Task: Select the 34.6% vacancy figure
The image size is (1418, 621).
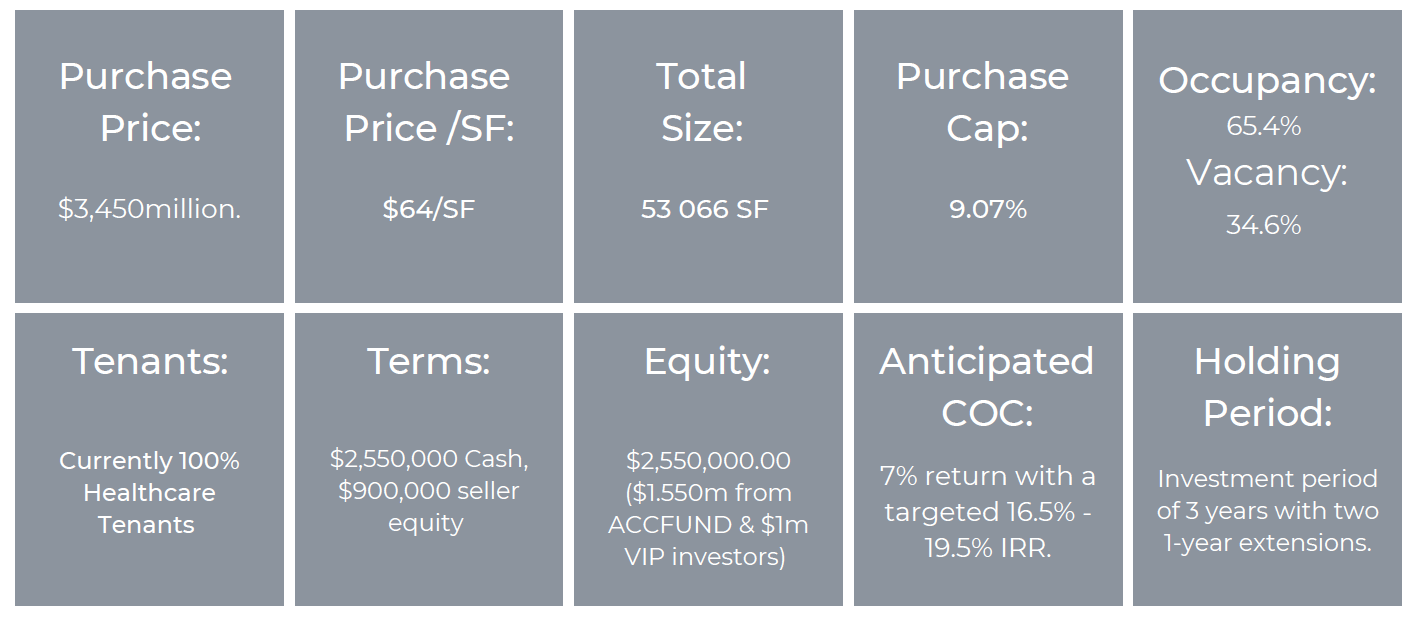Action: click(x=1264, y=225)
